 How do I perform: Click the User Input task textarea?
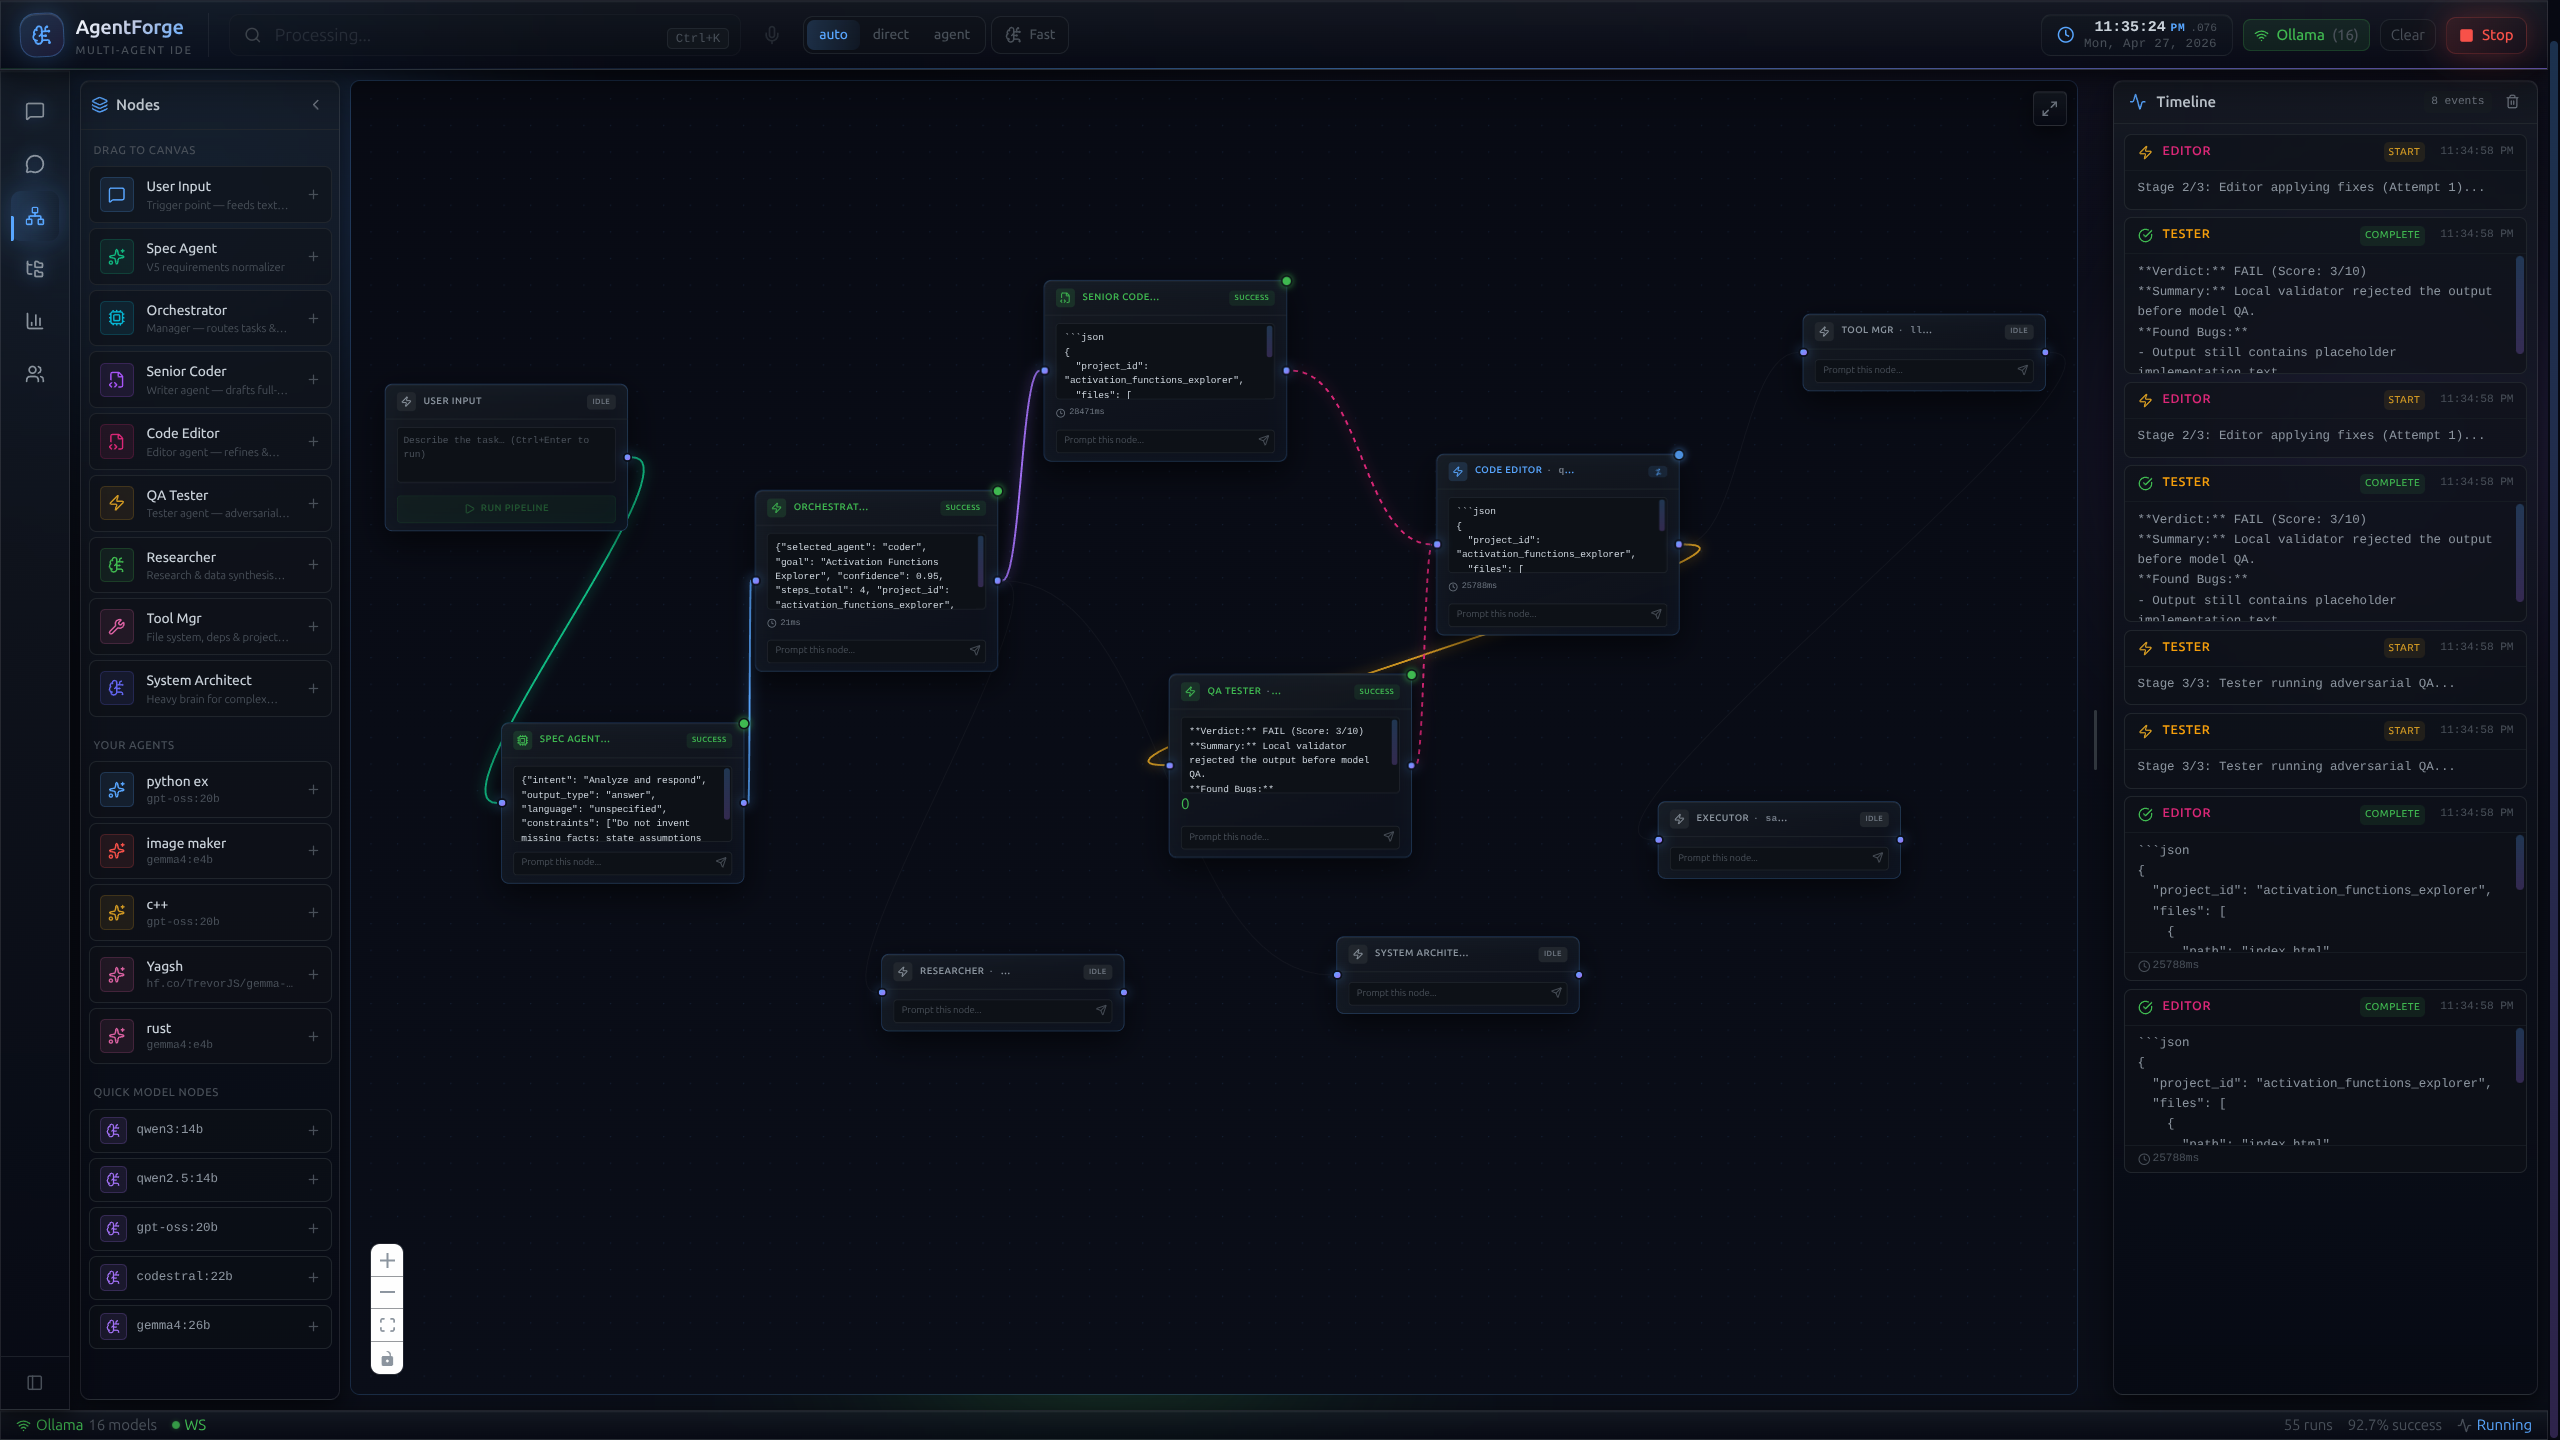506,456
